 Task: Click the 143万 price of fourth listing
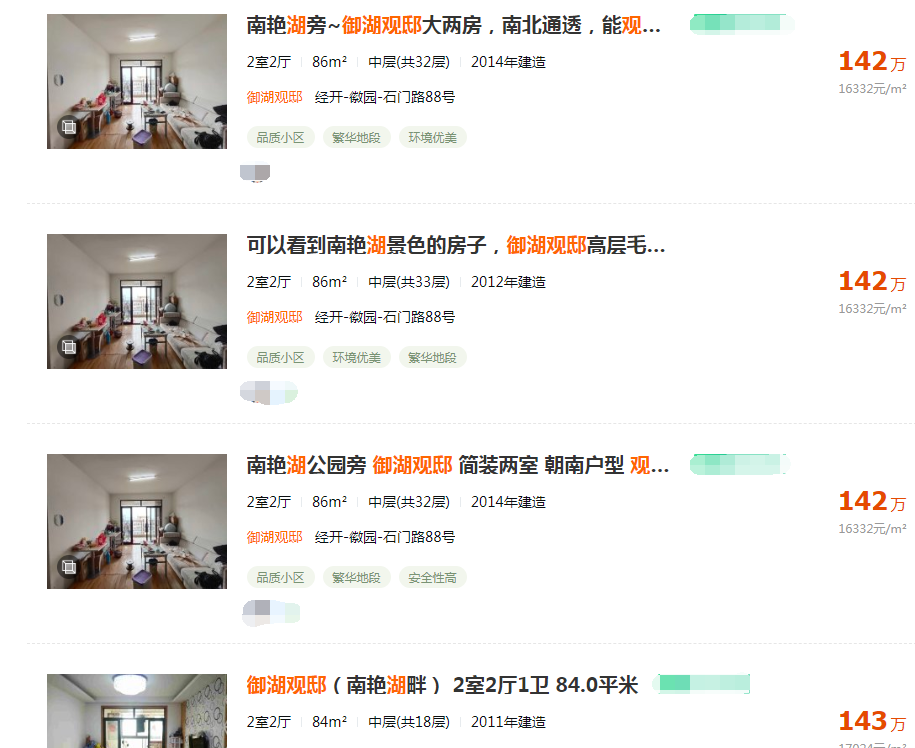[x=872, y=721]
